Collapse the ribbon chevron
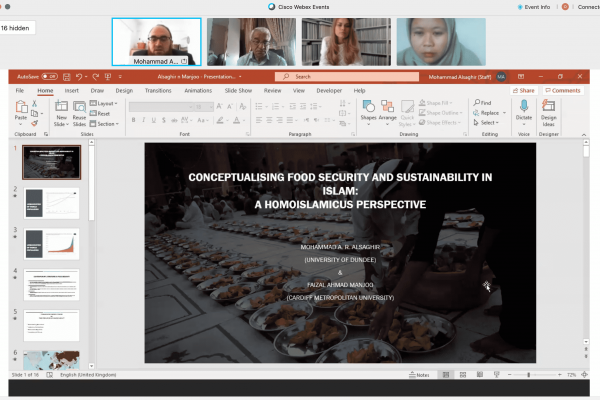 584,134
